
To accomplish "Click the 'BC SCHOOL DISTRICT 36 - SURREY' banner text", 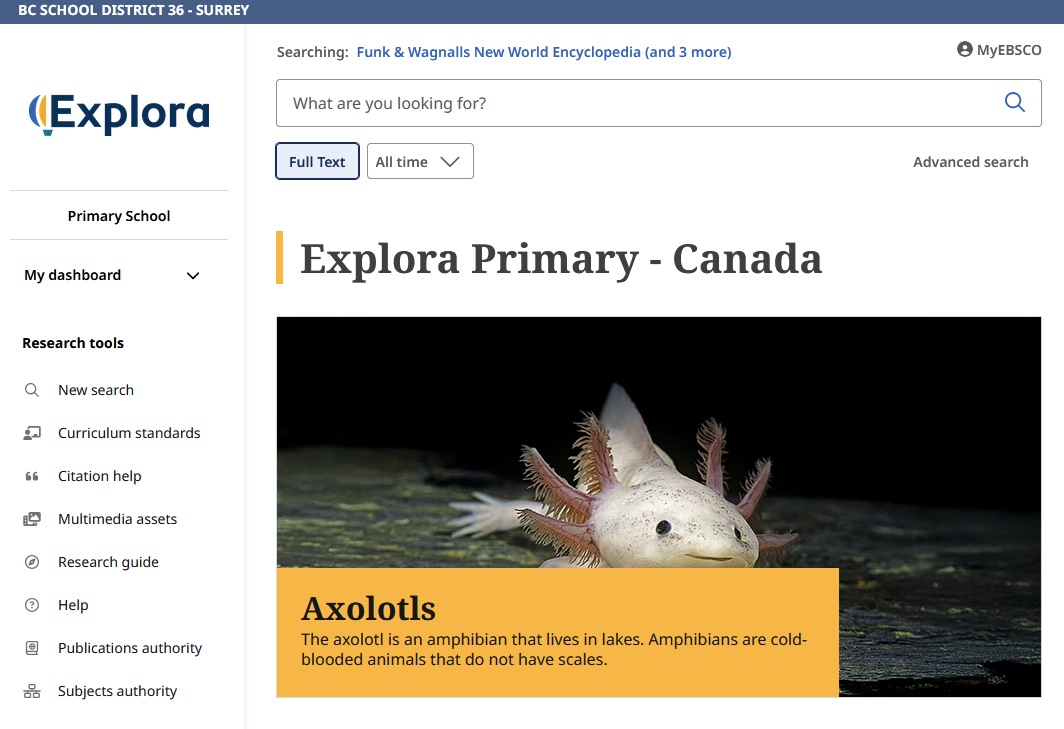I will pos(134,10).
